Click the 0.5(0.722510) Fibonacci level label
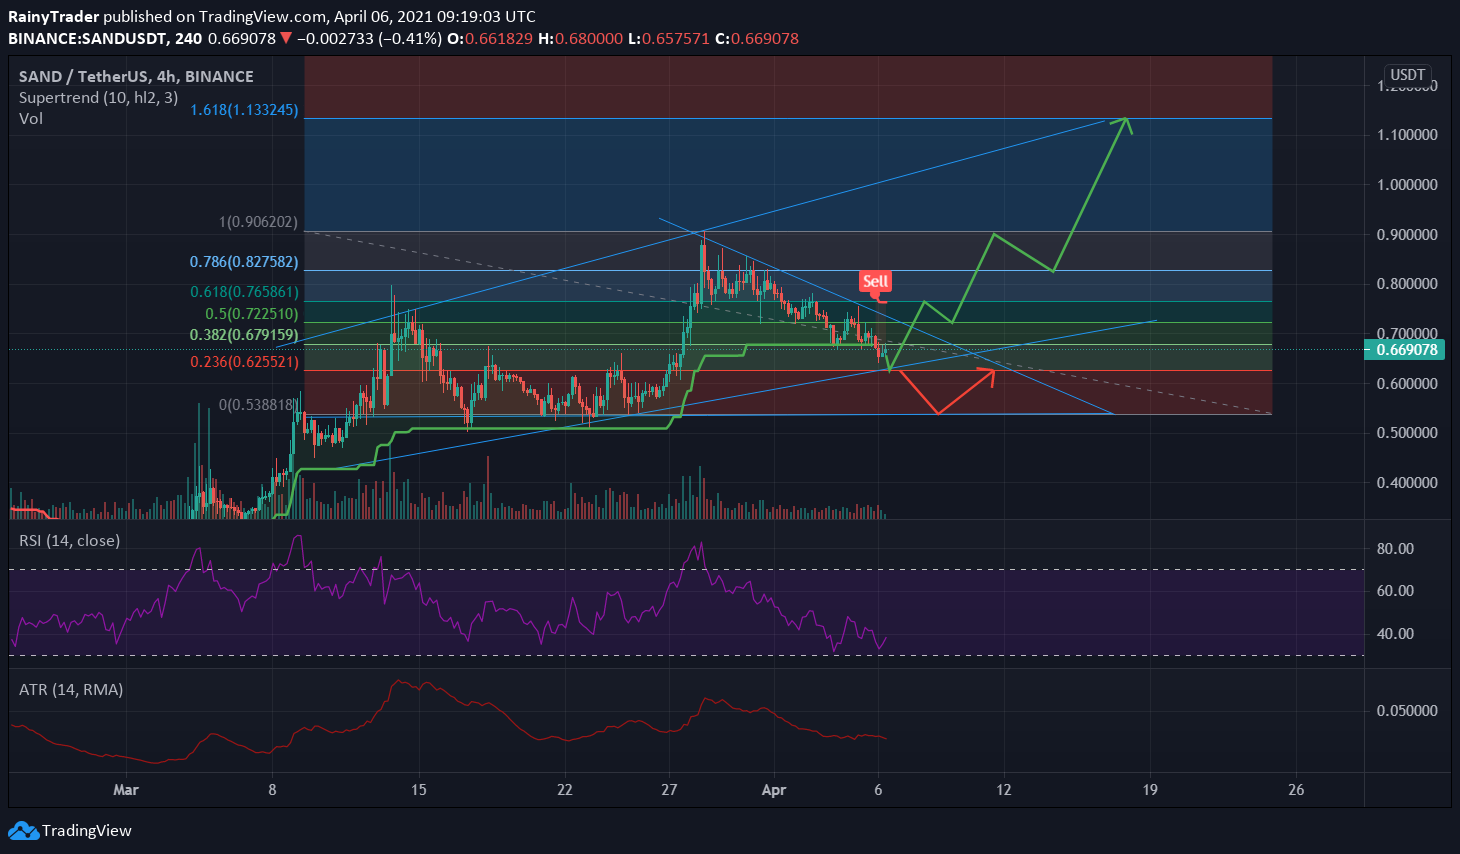 [x=252, y=314]
